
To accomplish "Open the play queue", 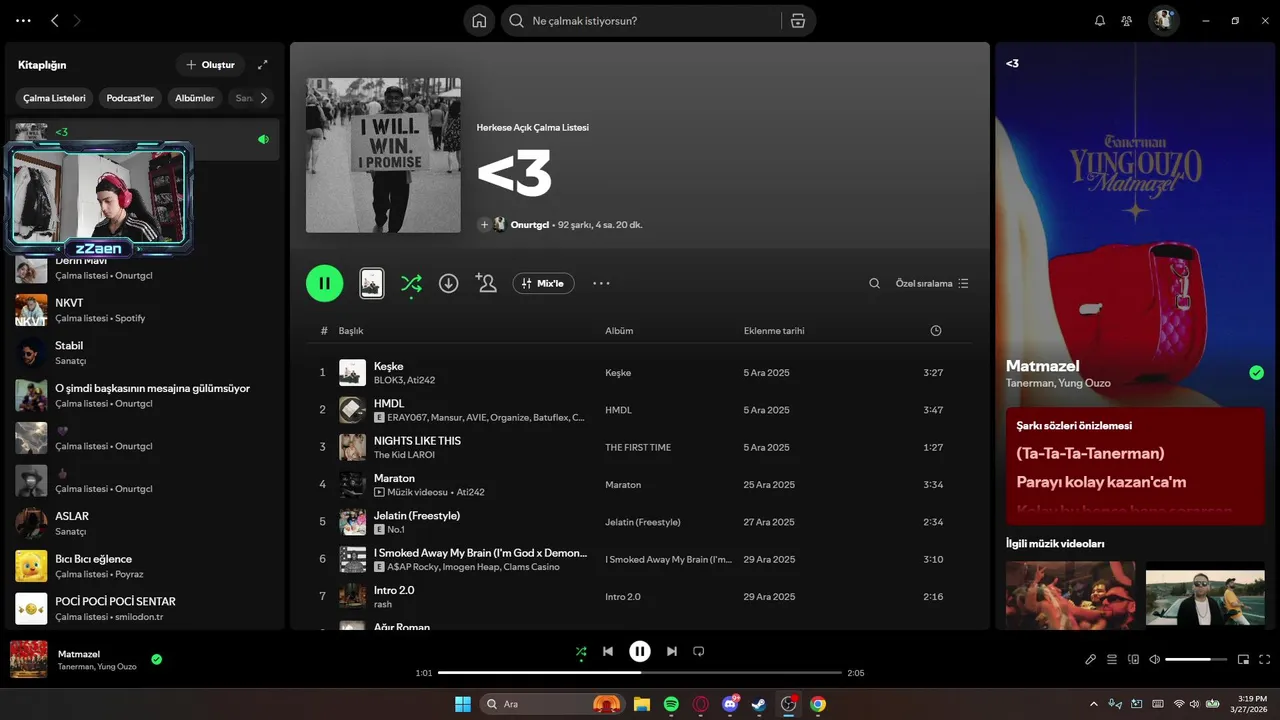I will 1112,659.
